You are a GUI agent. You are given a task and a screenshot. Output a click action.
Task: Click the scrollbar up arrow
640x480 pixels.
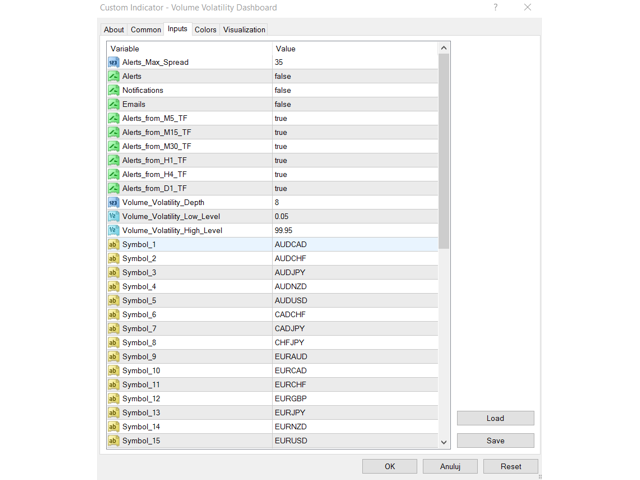click(444, 48)
